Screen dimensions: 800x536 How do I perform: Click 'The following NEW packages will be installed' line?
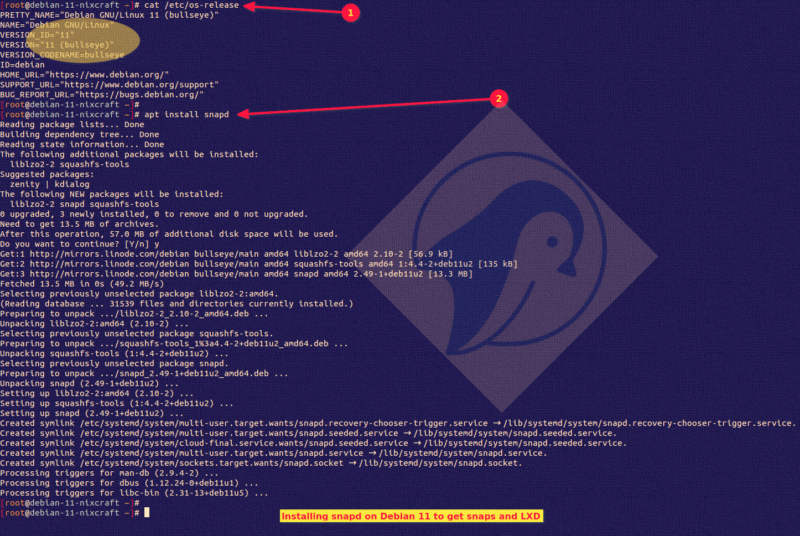(x=112, y=194)
